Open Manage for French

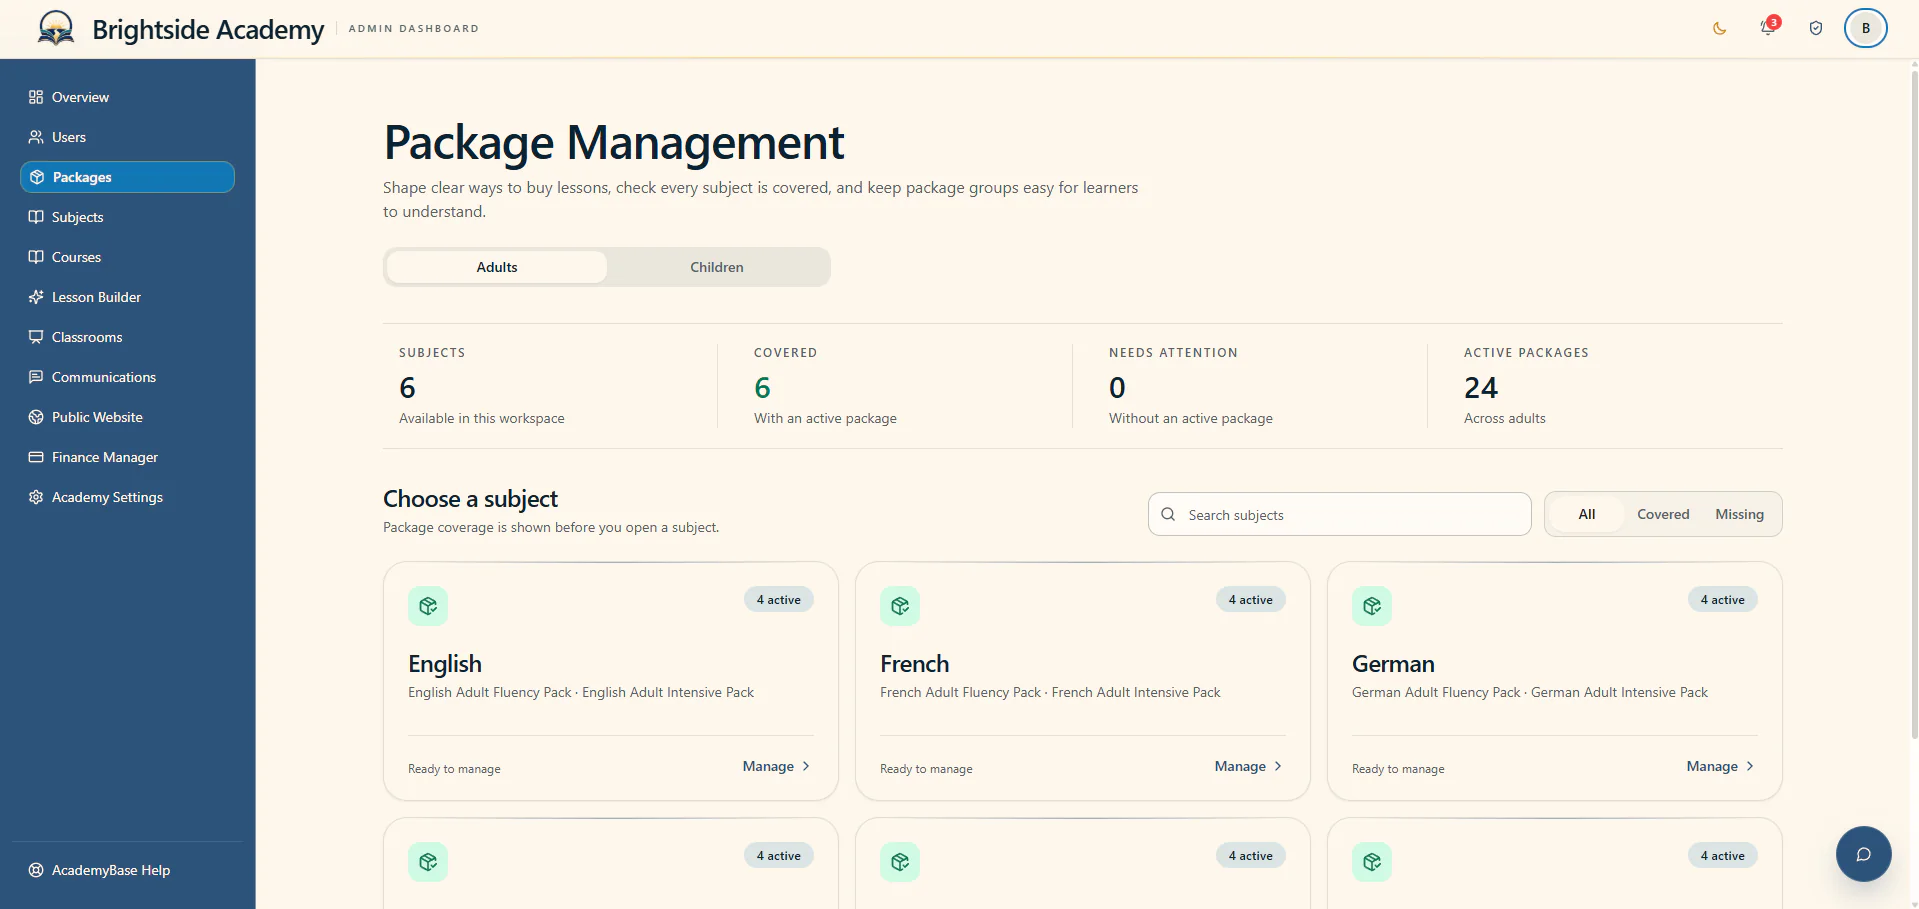(x=1248, y=766)
